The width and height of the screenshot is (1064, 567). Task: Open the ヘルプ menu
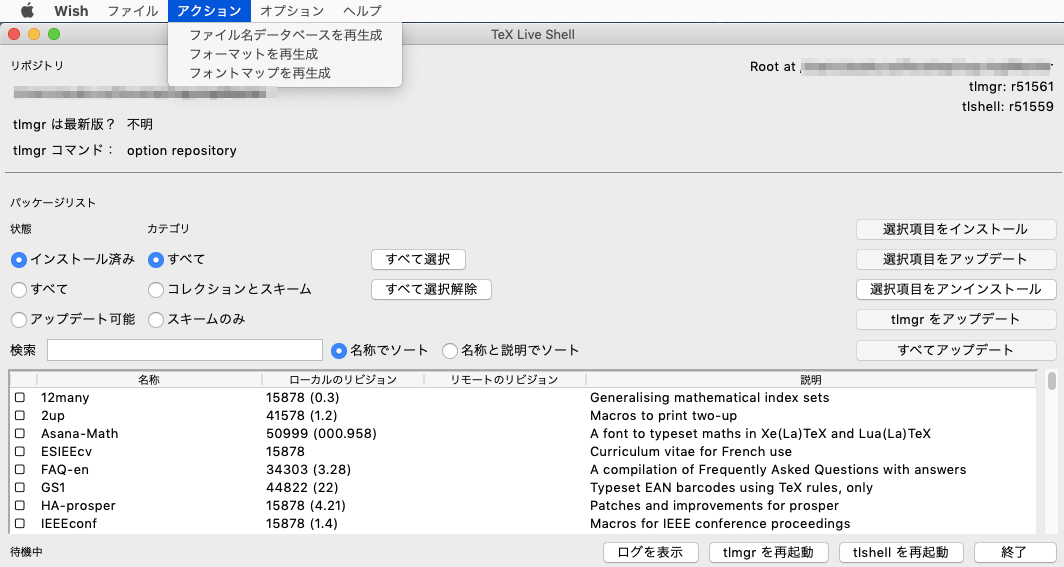(x=362, y=11)
